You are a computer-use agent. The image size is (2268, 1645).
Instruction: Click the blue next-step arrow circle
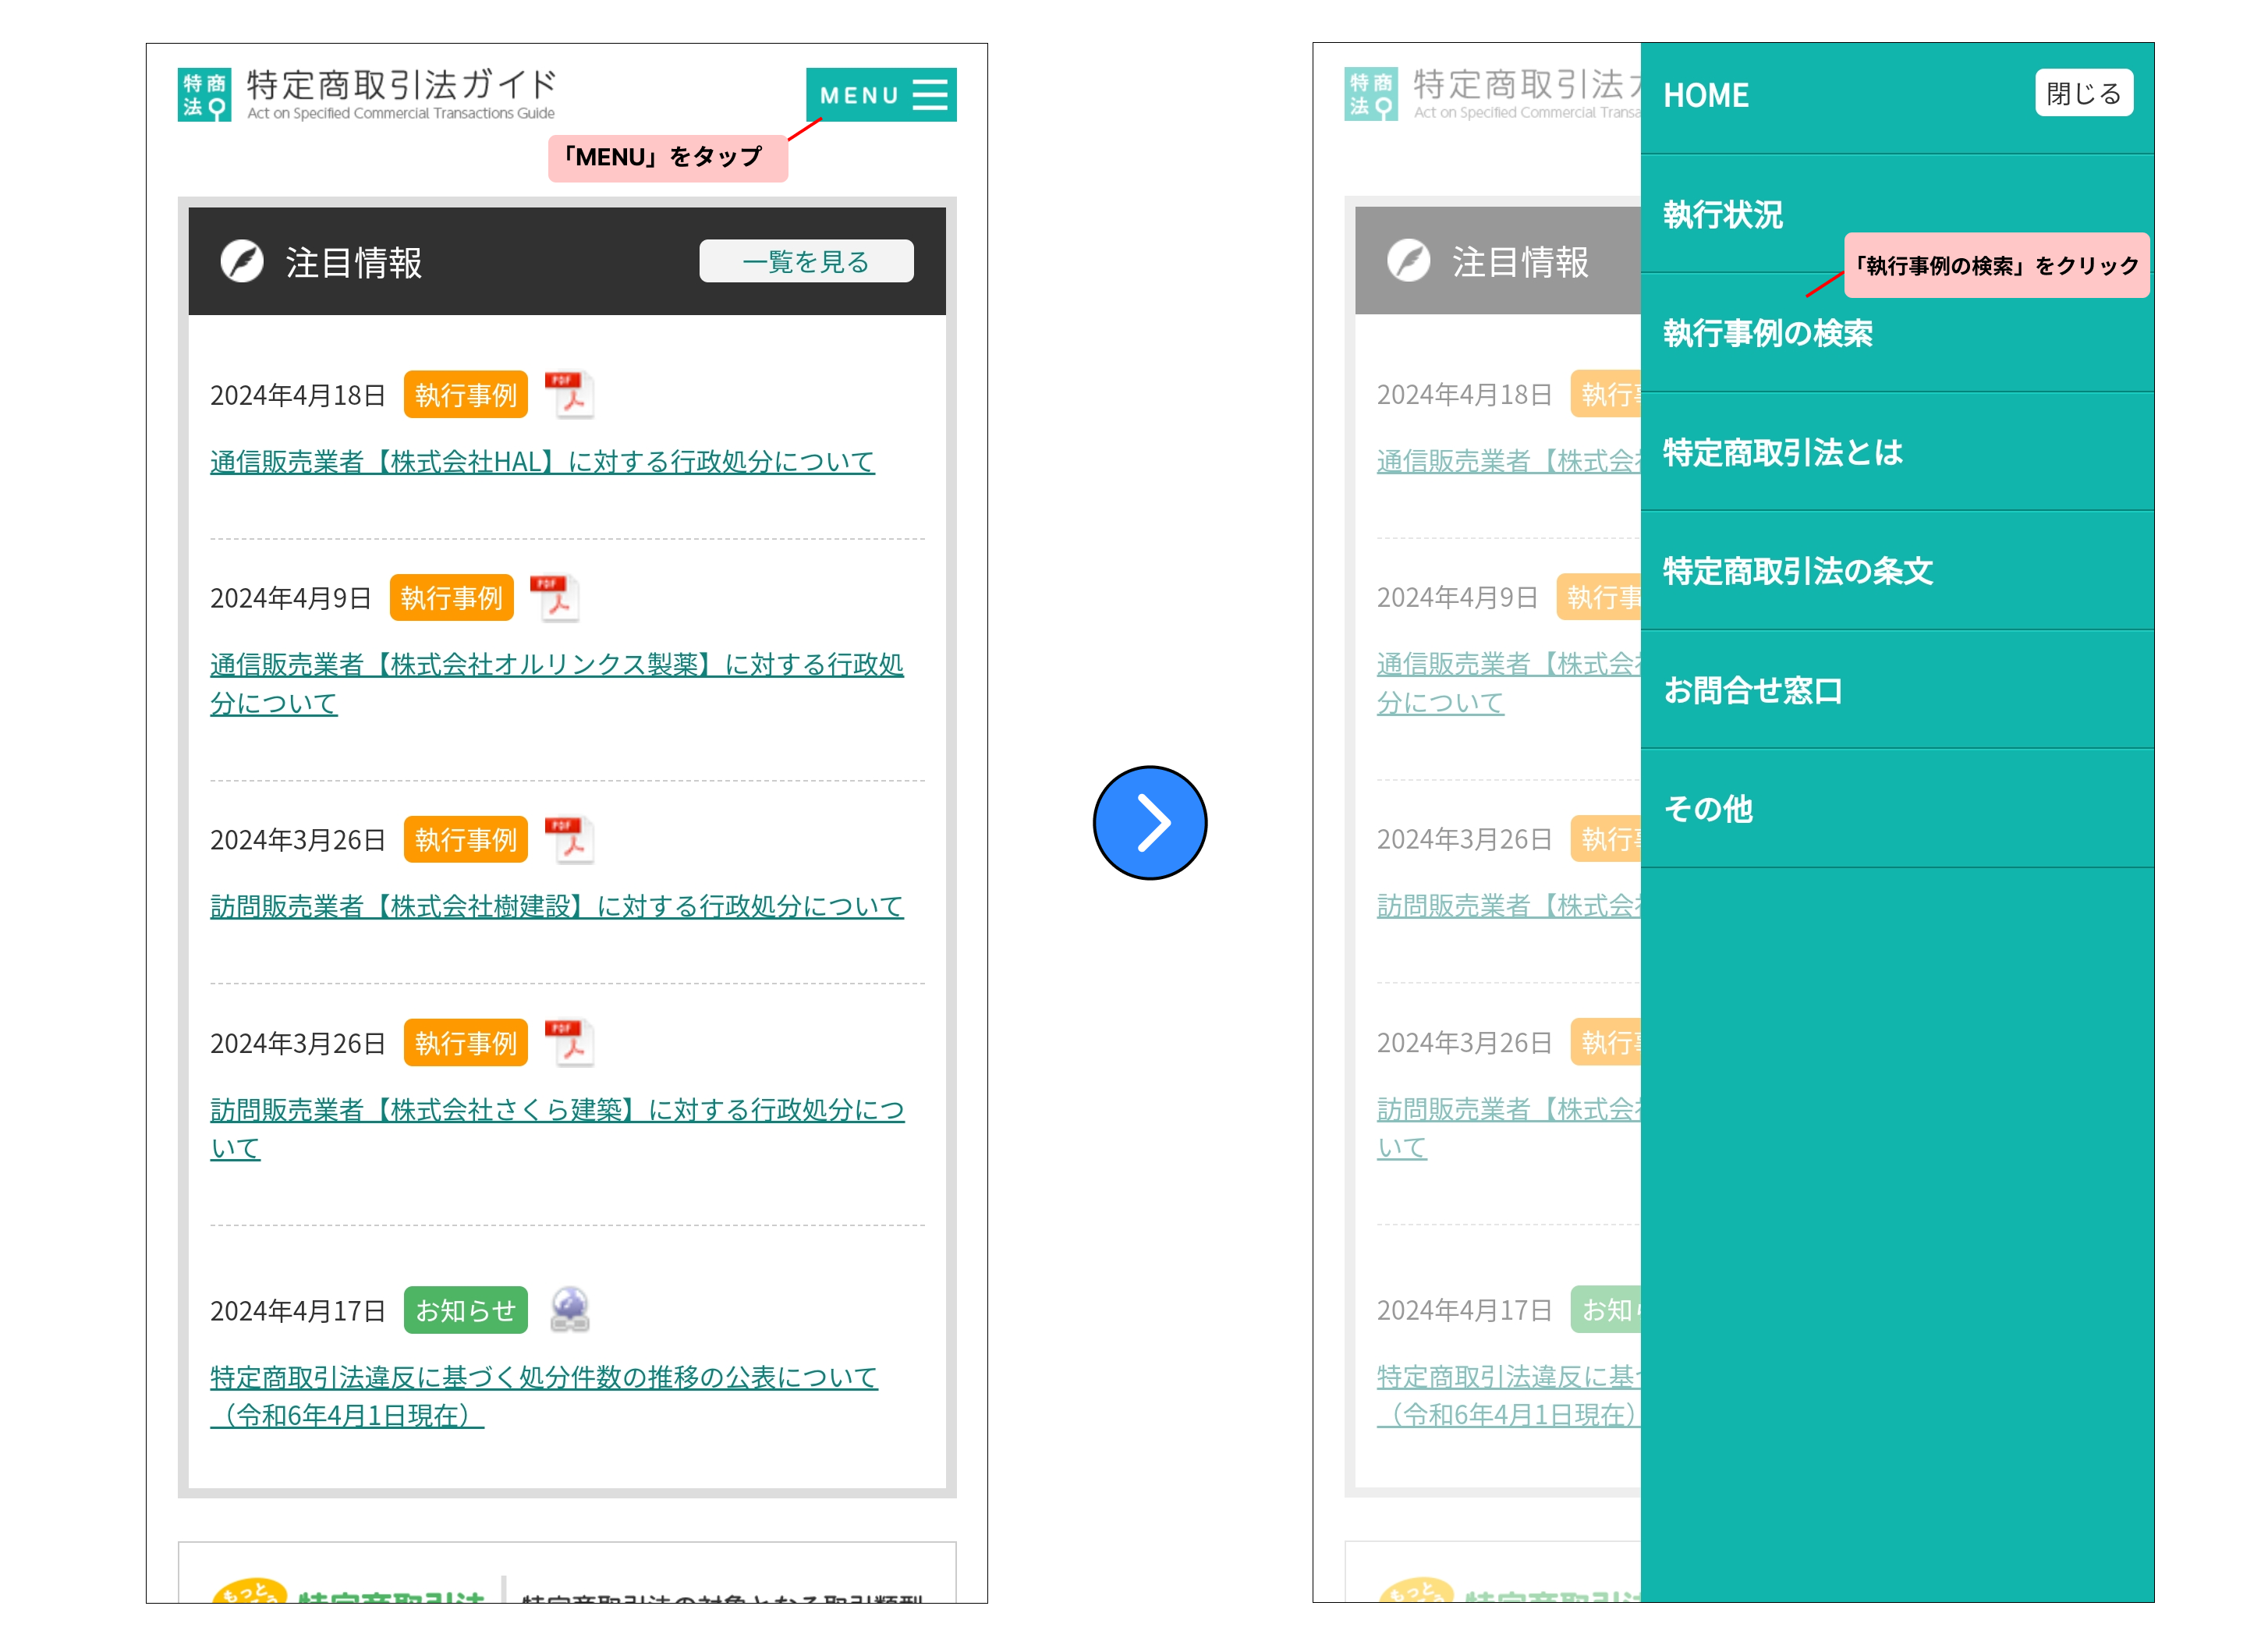[1149, 822]
